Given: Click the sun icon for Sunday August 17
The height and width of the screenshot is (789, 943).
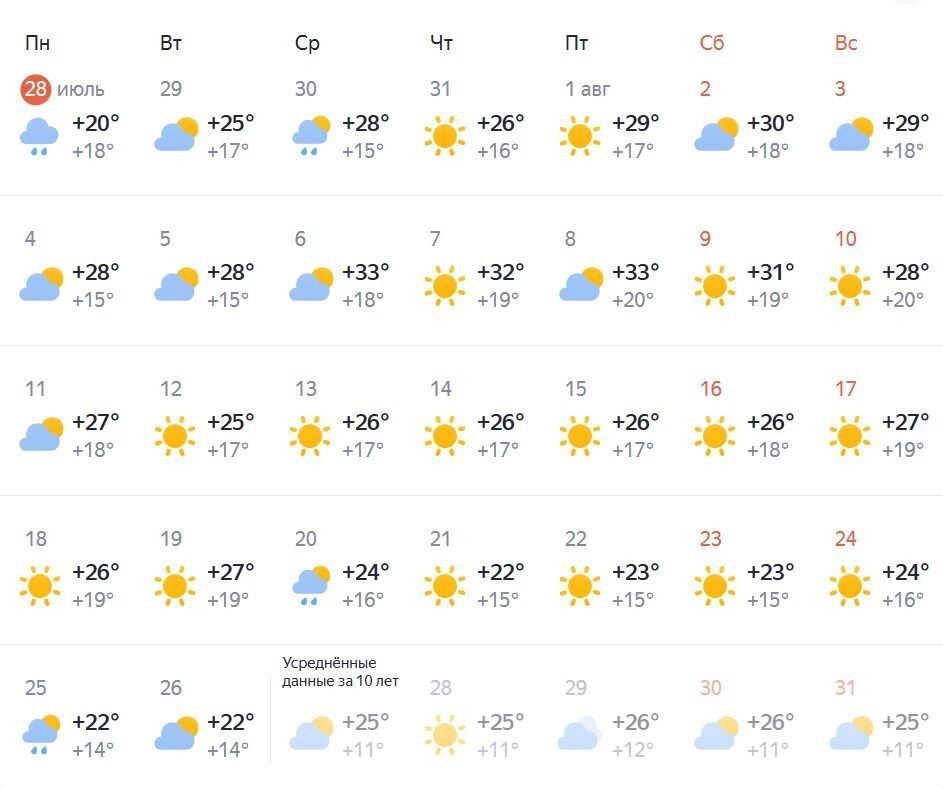Looking at the screenshot, I should tap(849, 436).
